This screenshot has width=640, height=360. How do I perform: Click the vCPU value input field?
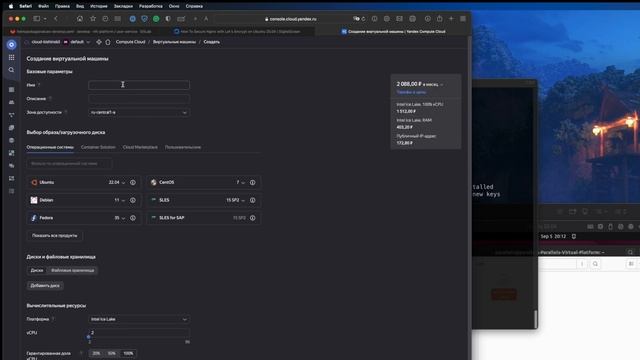tap(139, 333)
